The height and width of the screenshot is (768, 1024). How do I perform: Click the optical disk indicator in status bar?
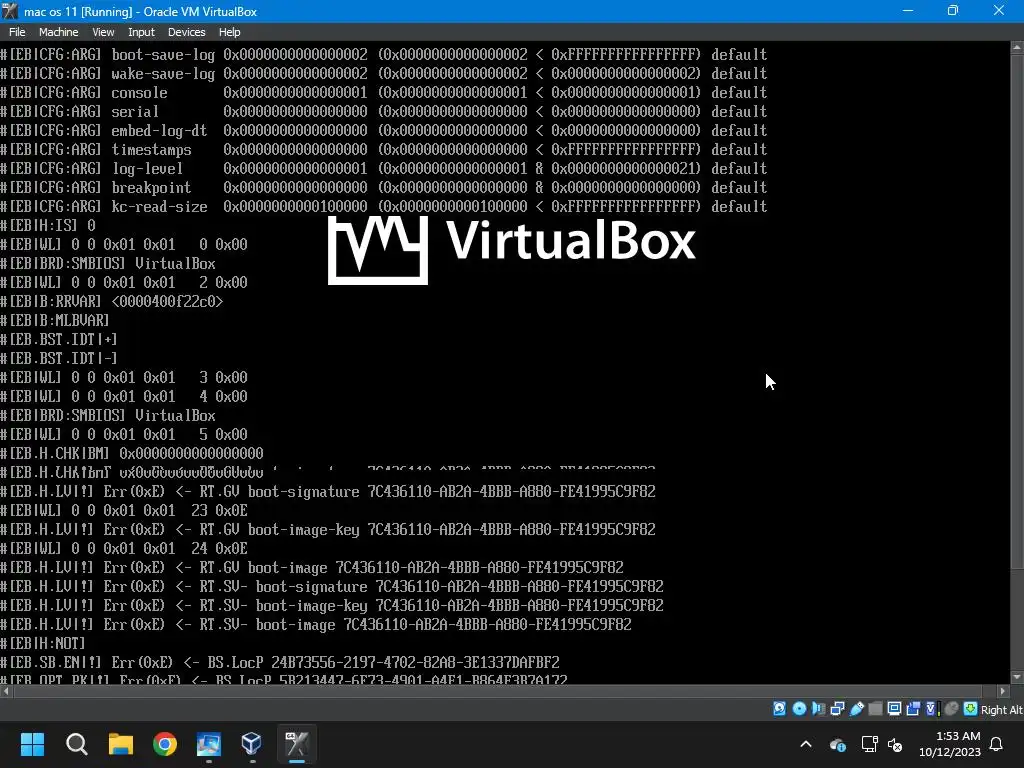[799, 709]
